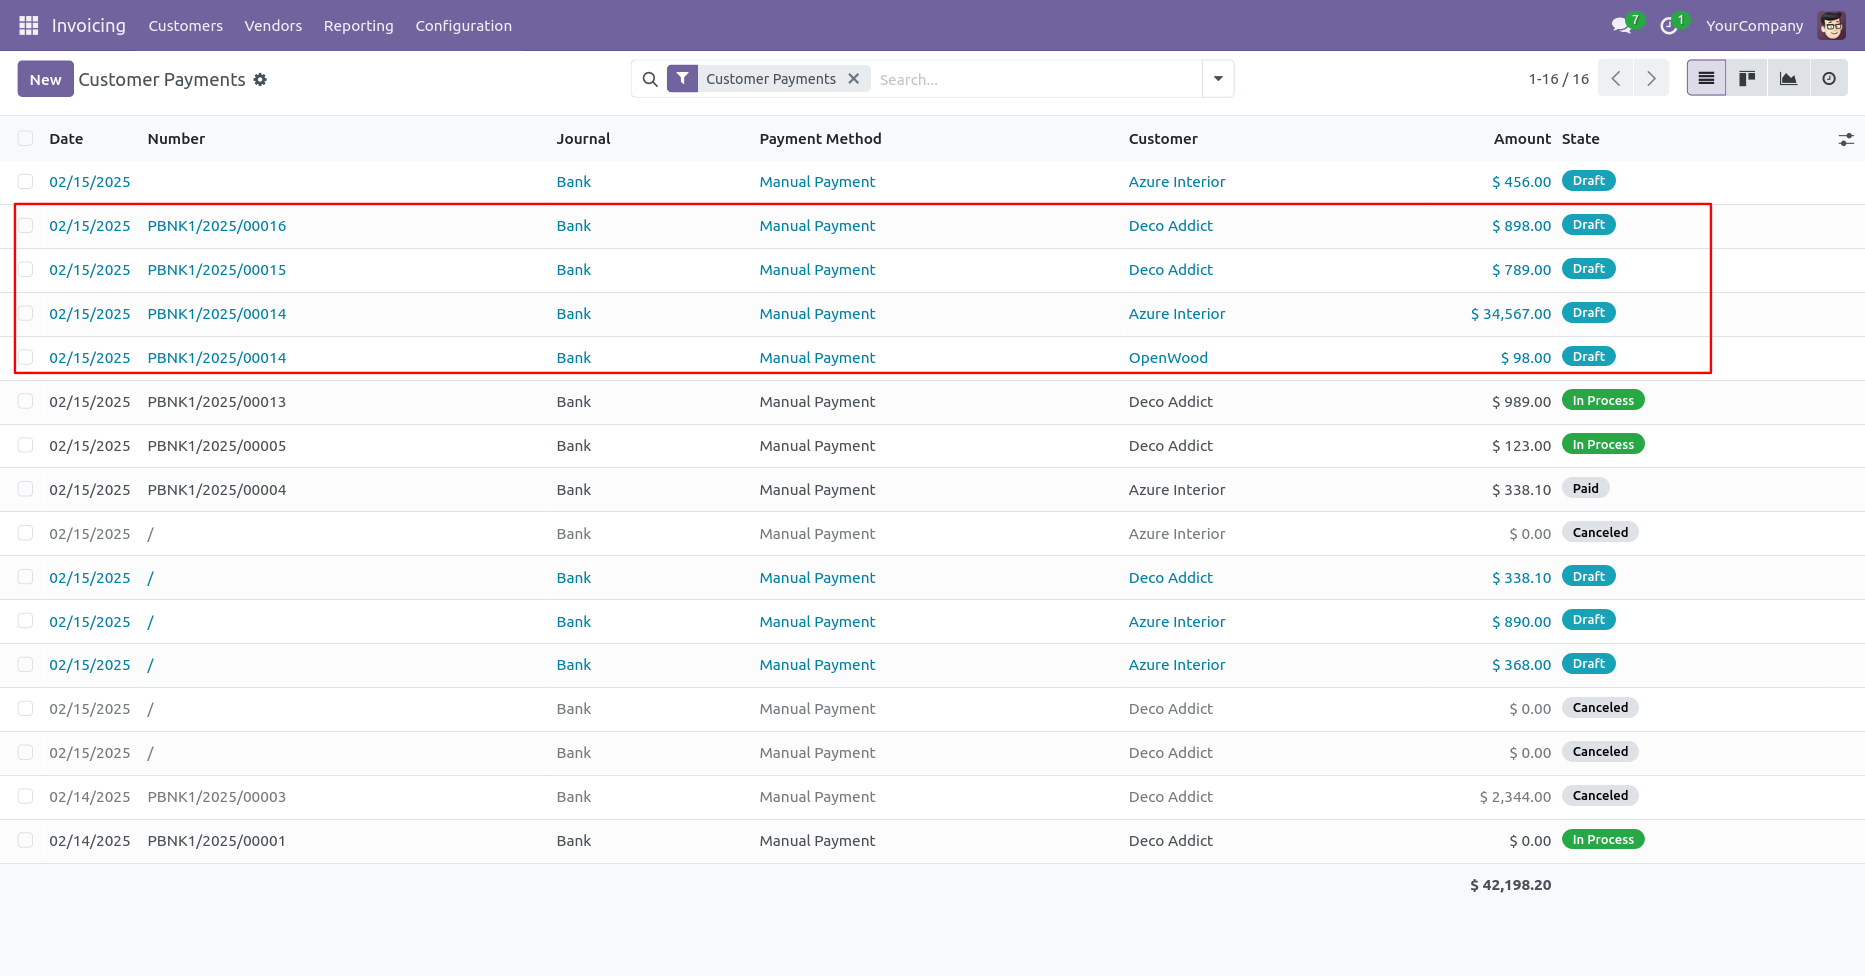Switch to graph view
1865x976 pixels.
pyautogui.click(x=1788, y=78)
